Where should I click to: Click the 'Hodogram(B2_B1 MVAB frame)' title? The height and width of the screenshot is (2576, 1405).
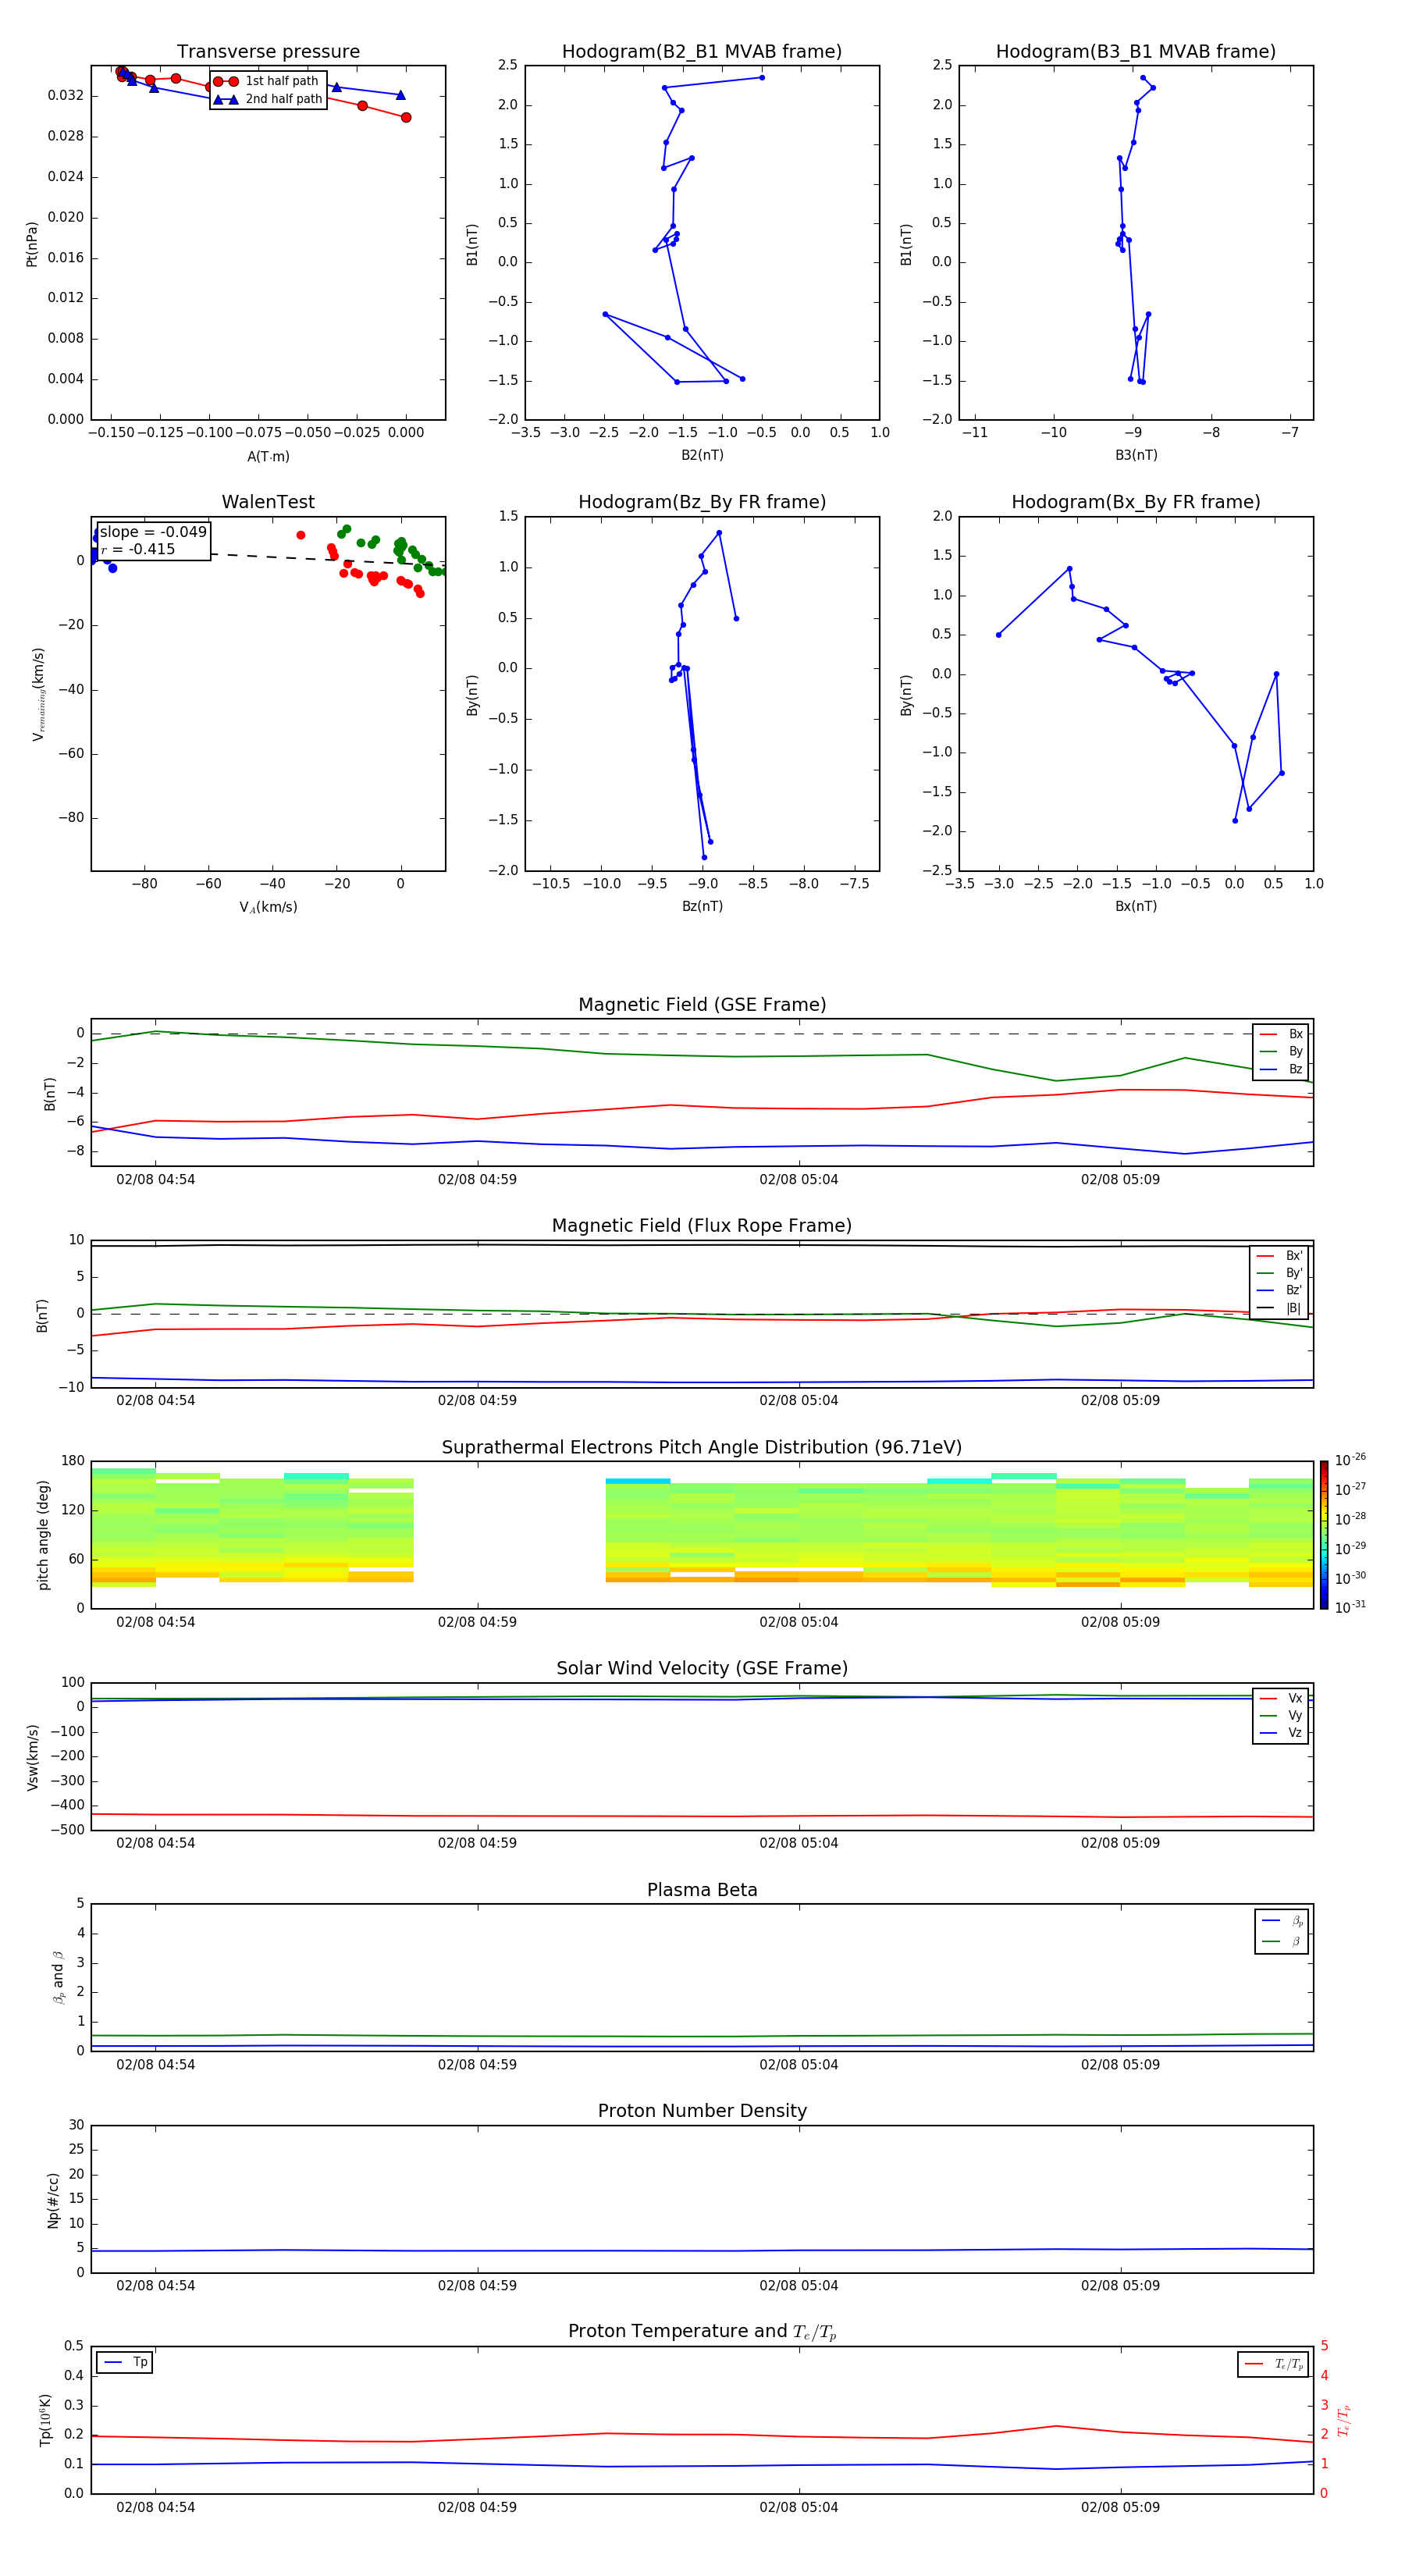702,52
